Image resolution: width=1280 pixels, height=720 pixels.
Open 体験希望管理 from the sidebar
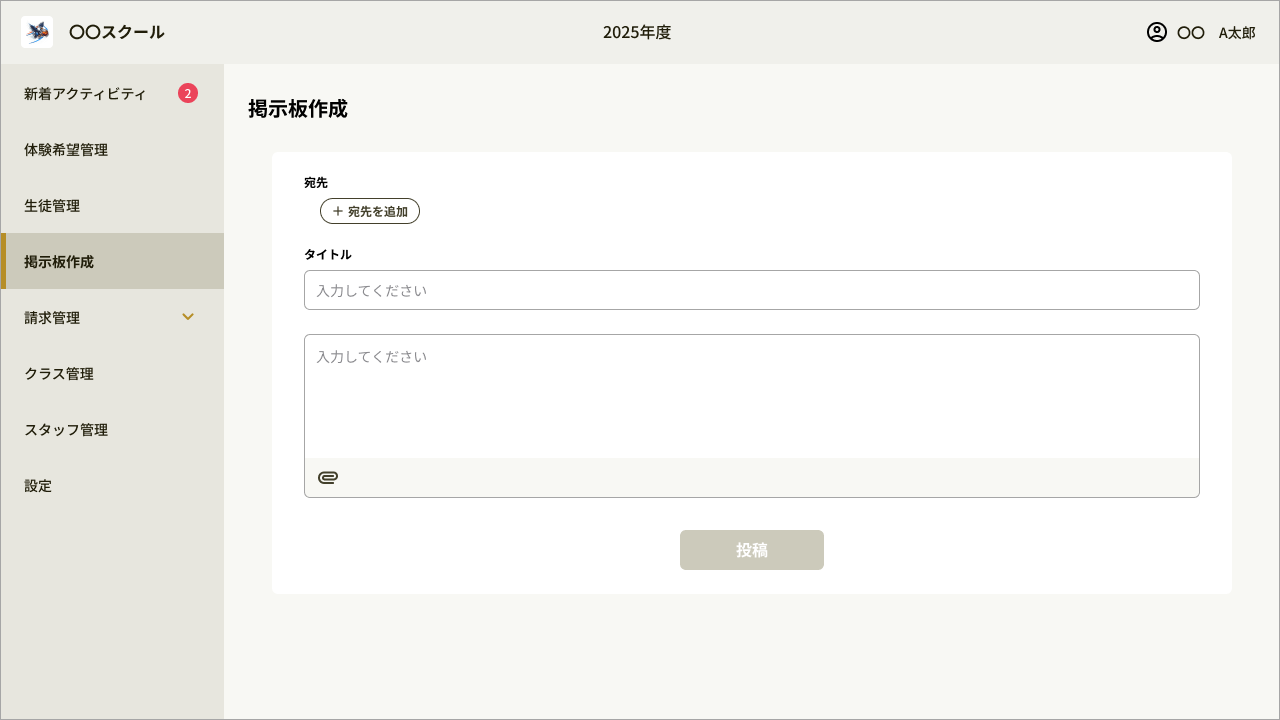click(65, 150)
